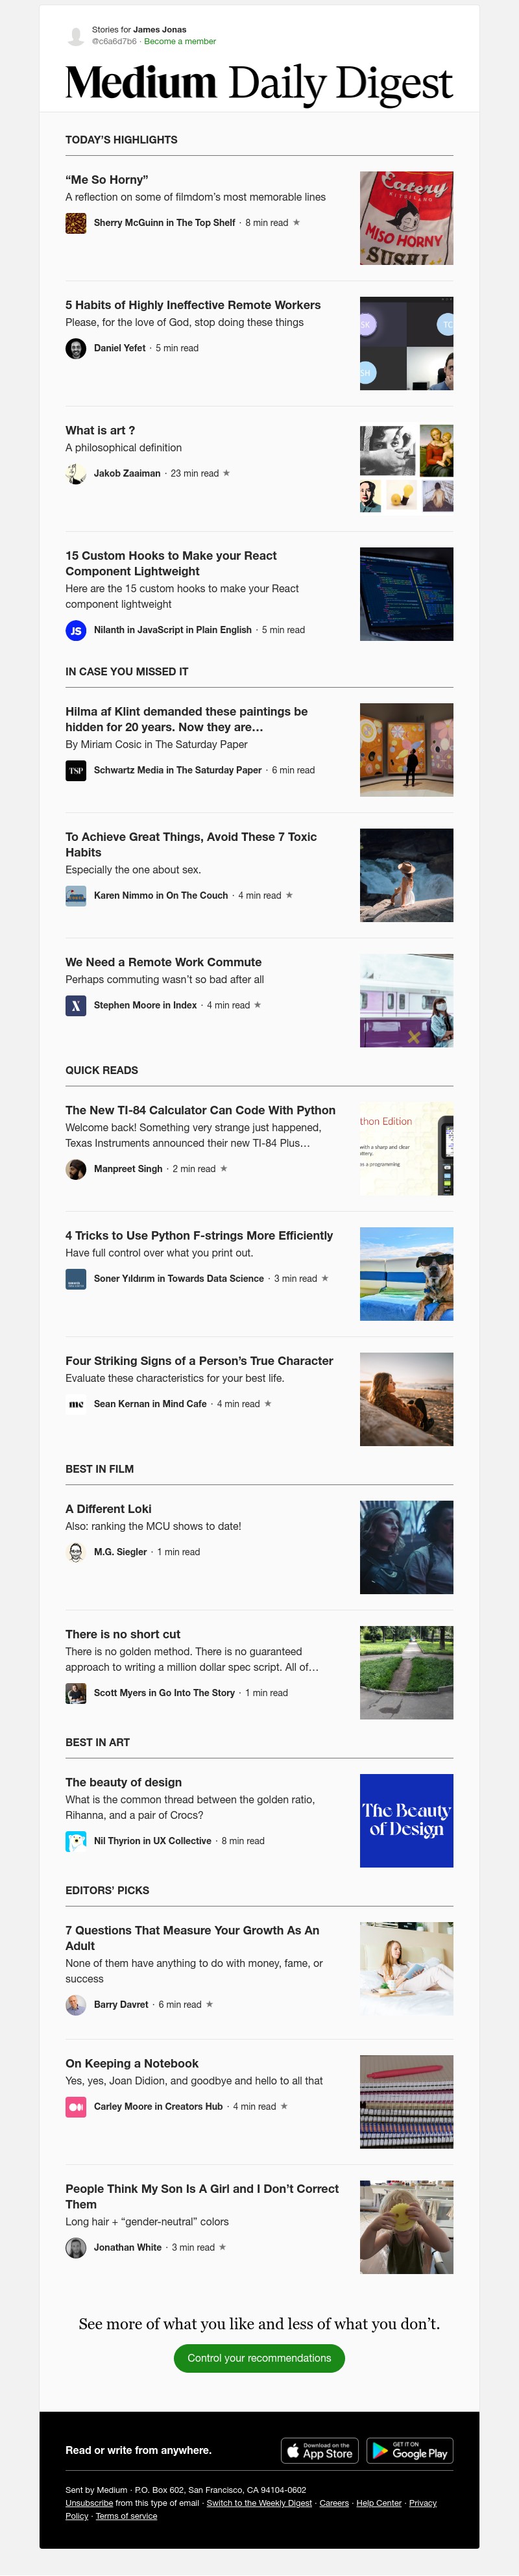Open the Help Center footer link
This screenshot has height=2576, width=519.
pos(379,2503)
